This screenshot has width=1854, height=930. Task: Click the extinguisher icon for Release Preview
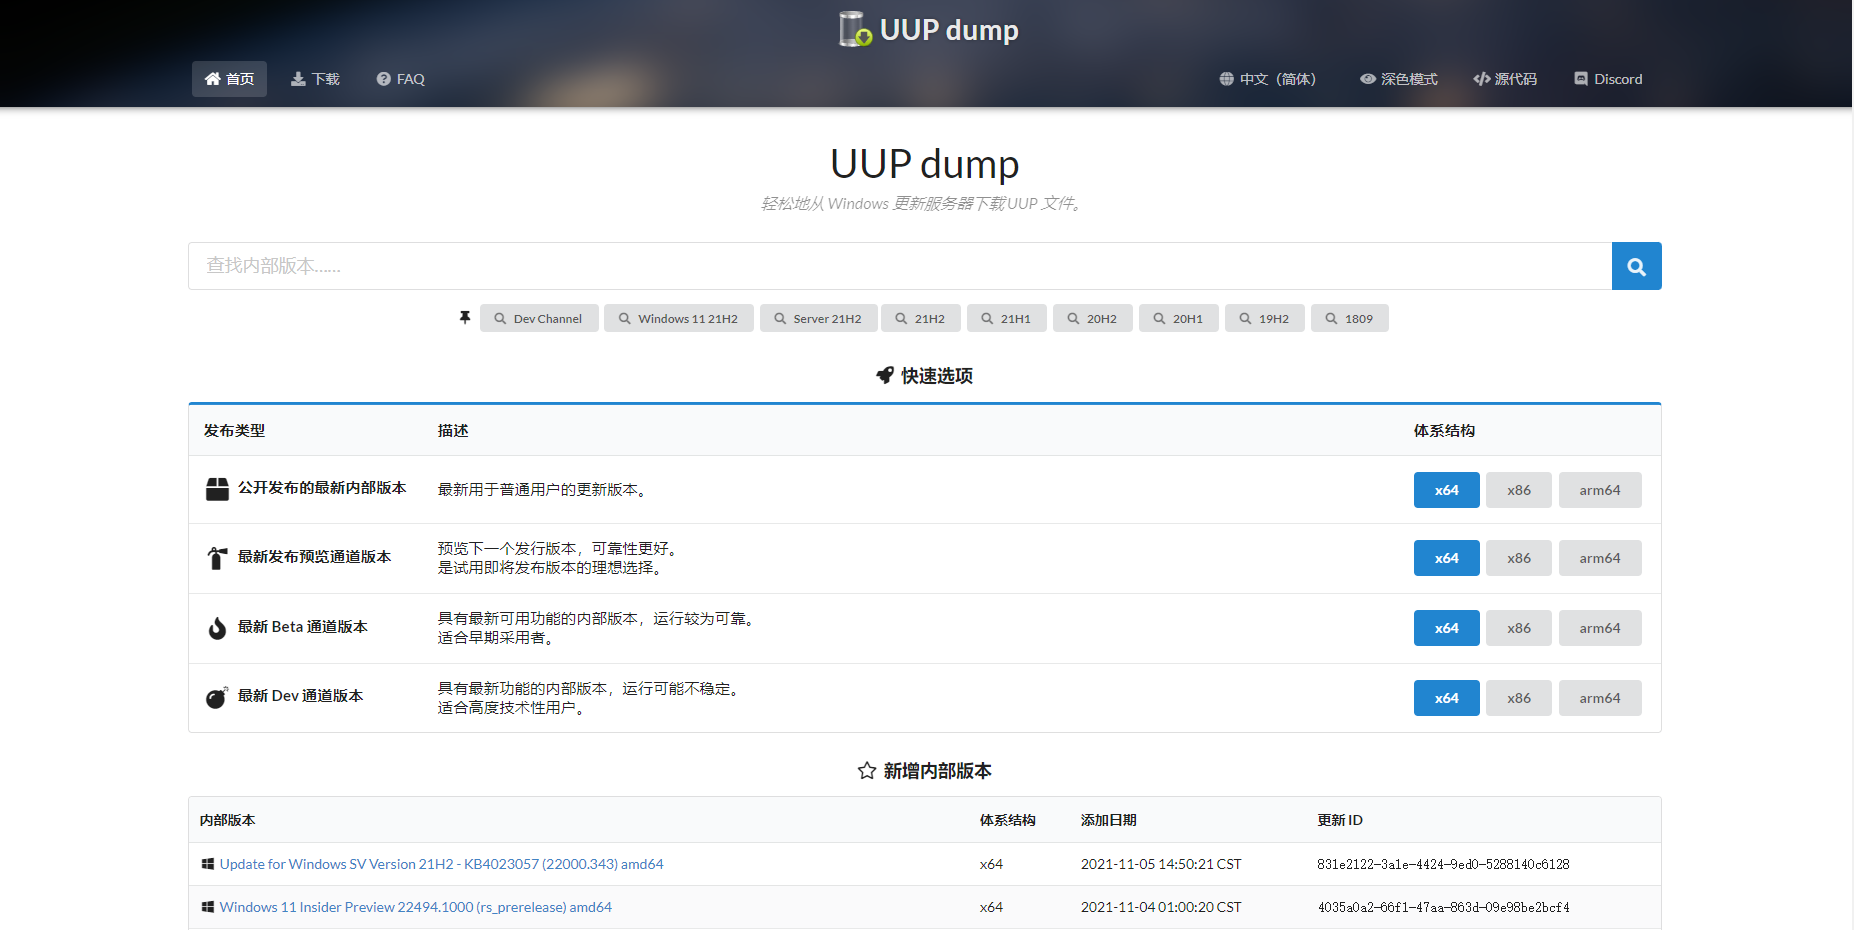(217, 558)
